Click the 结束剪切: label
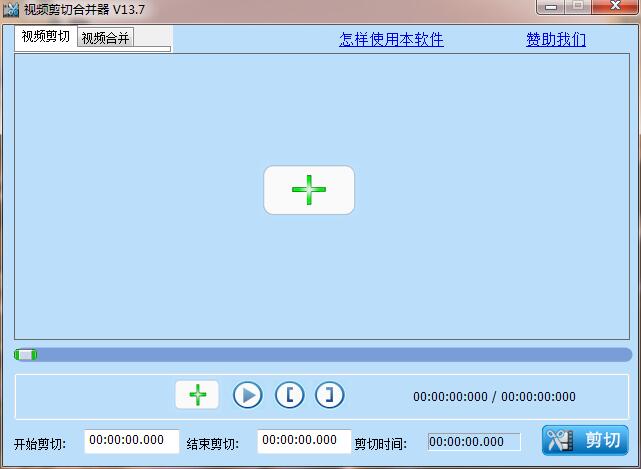The width and height of the screenshot is (641, 469). coord(213,444)
